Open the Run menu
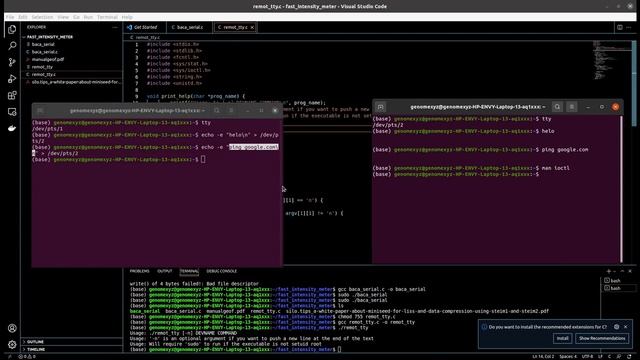640x360 pixels. [88, 17]
